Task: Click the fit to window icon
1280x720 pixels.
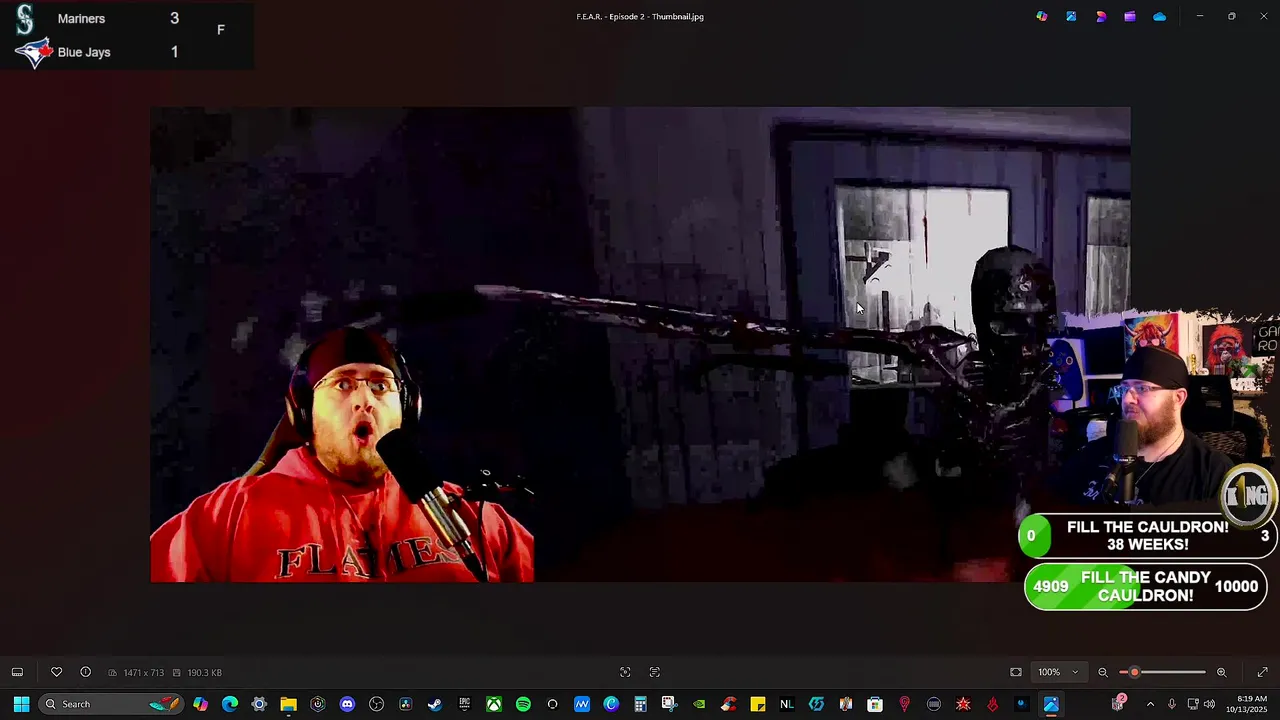Action: click(x=1016, y=672)
